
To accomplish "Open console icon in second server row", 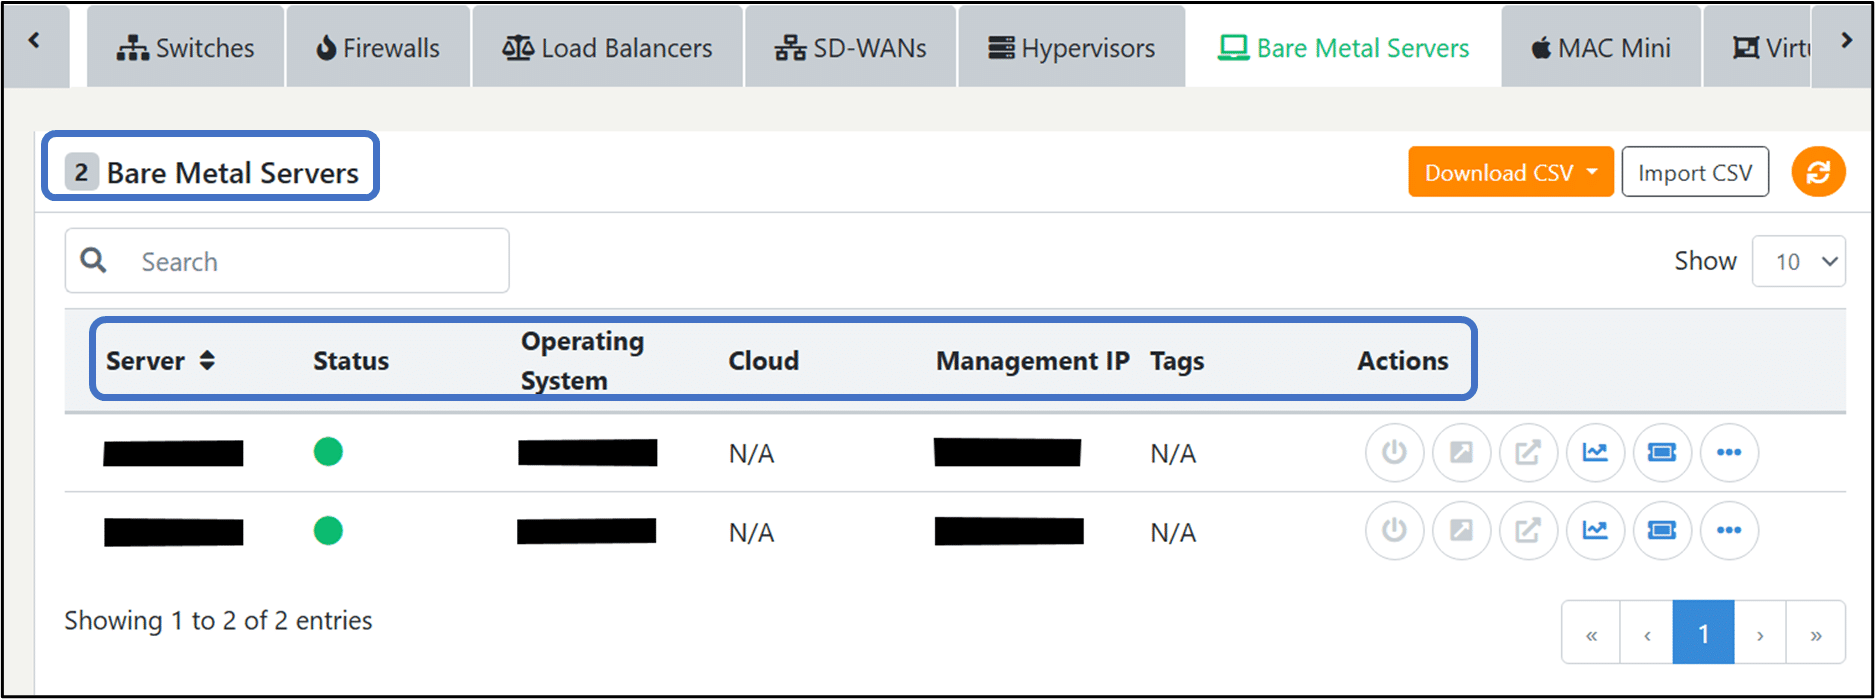I will (x=1461, y=530).
